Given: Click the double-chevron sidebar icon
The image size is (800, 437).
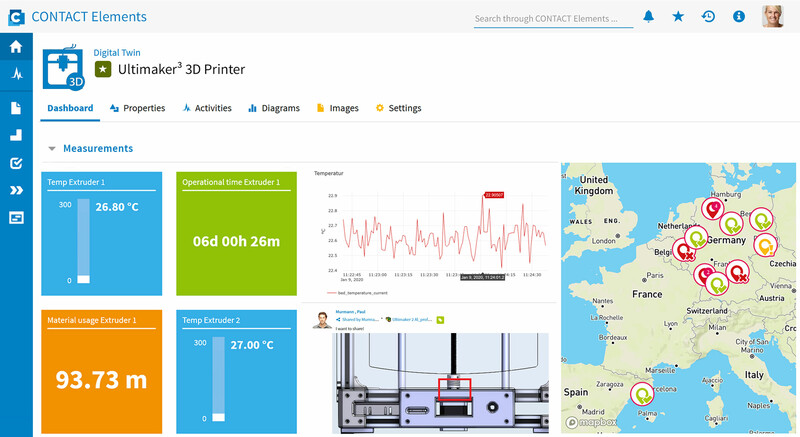Looking at the screenshot, I should click(x=16, y=190).
